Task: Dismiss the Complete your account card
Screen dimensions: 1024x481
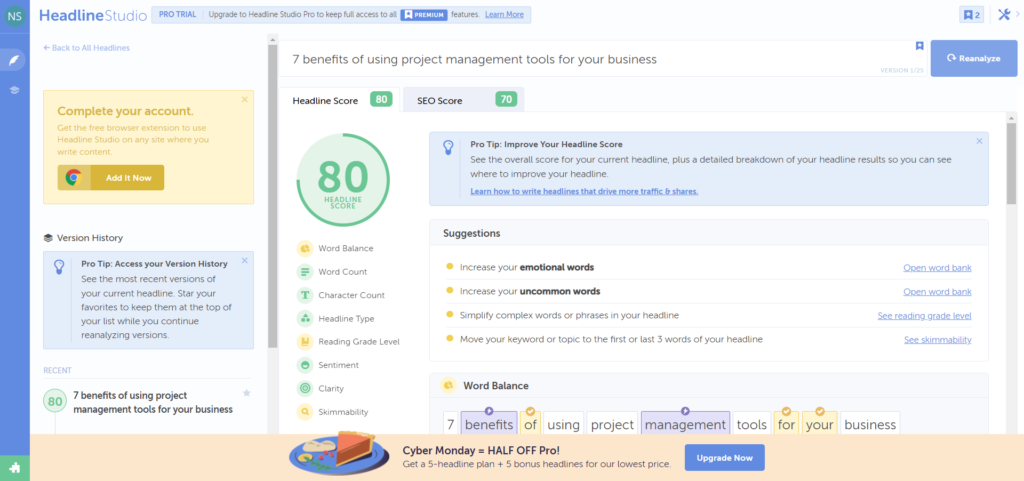Action: tap(244, 99)
